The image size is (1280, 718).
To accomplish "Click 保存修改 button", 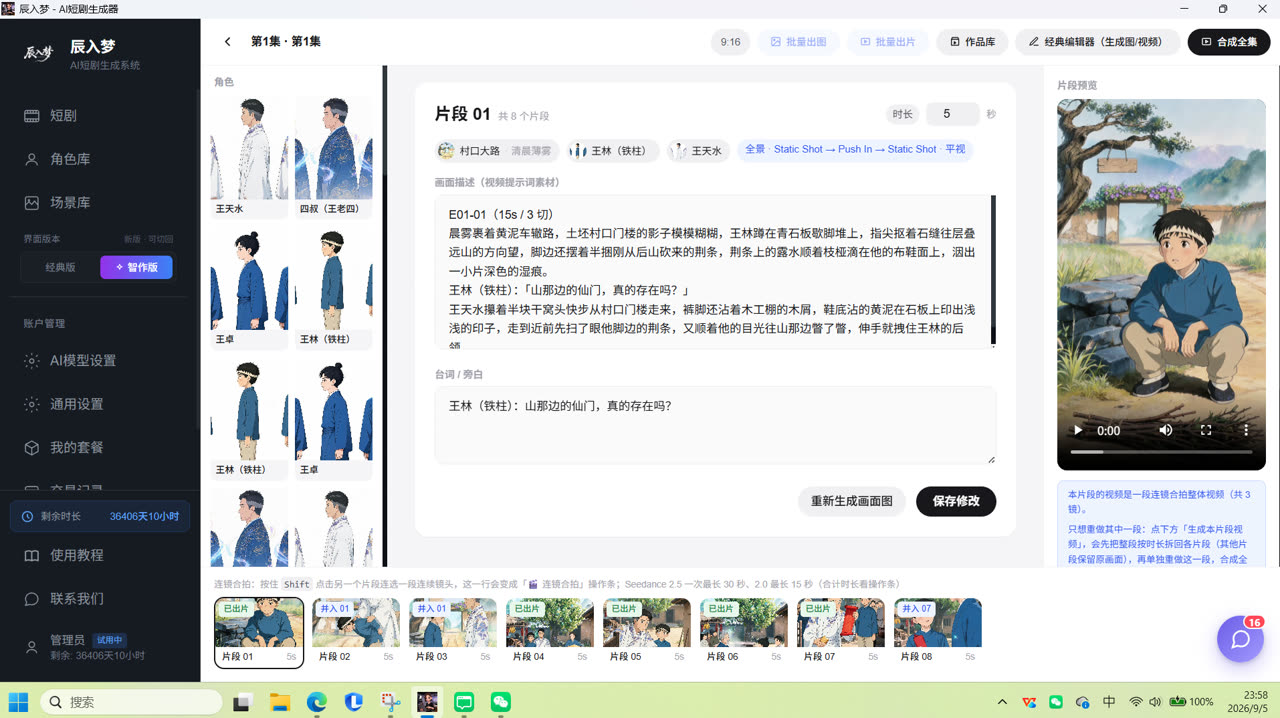I will [956, 501].
